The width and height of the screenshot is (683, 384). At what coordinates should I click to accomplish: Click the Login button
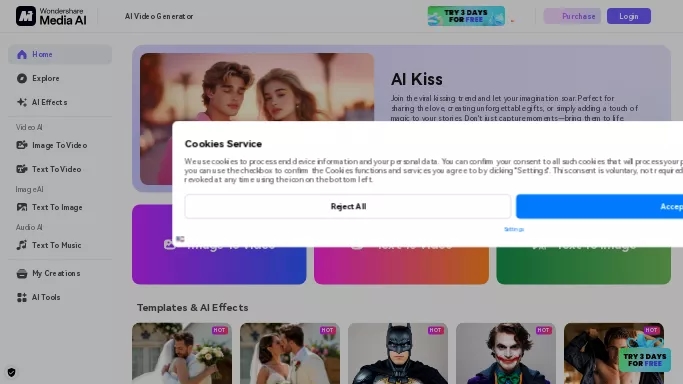(x=629, y=16)
